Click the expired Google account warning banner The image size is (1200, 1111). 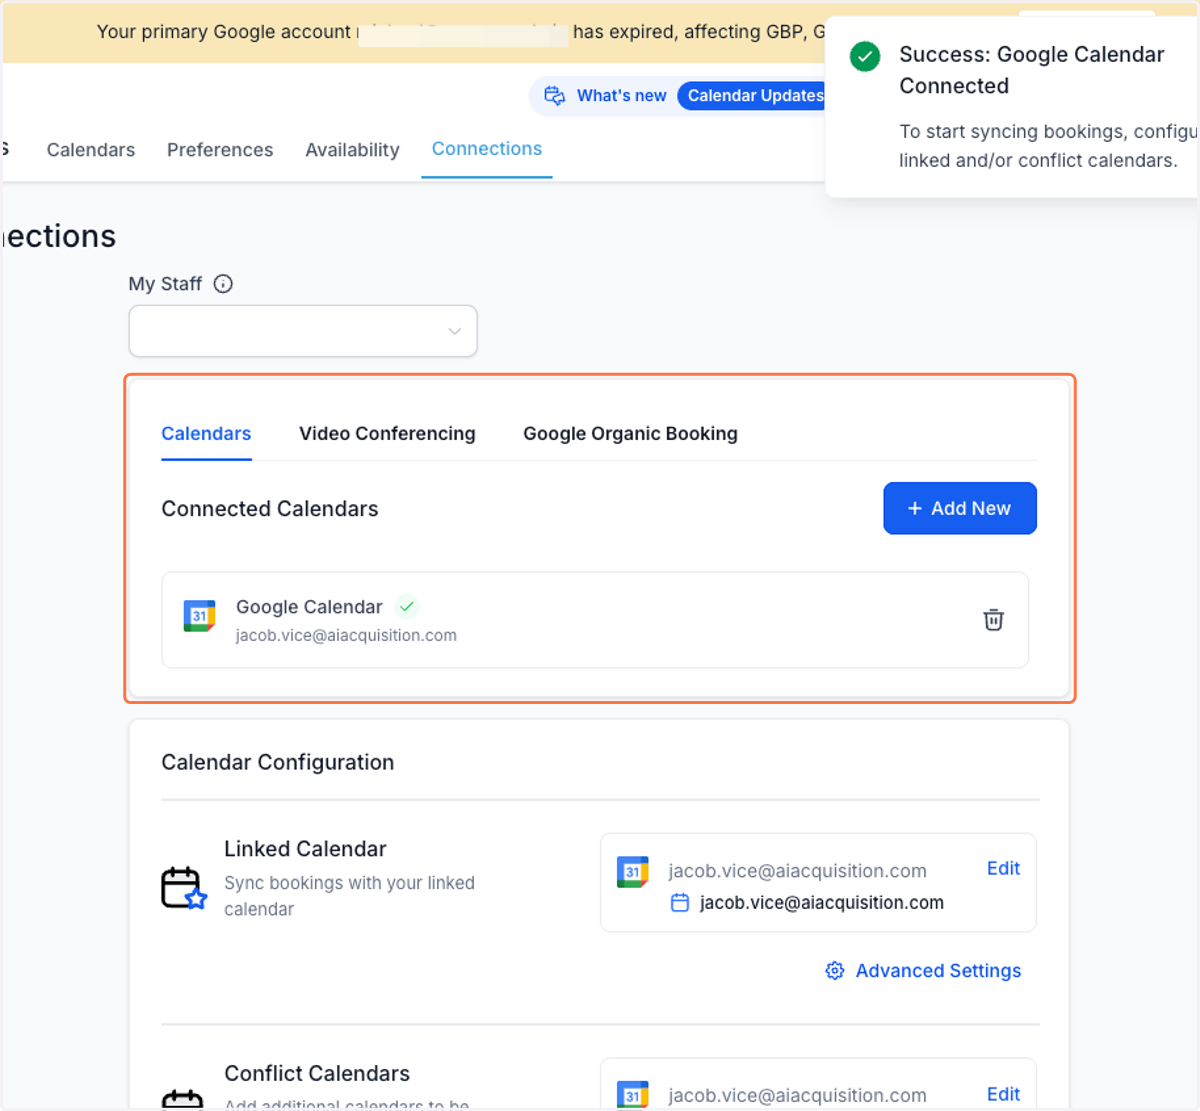[415, 32]
